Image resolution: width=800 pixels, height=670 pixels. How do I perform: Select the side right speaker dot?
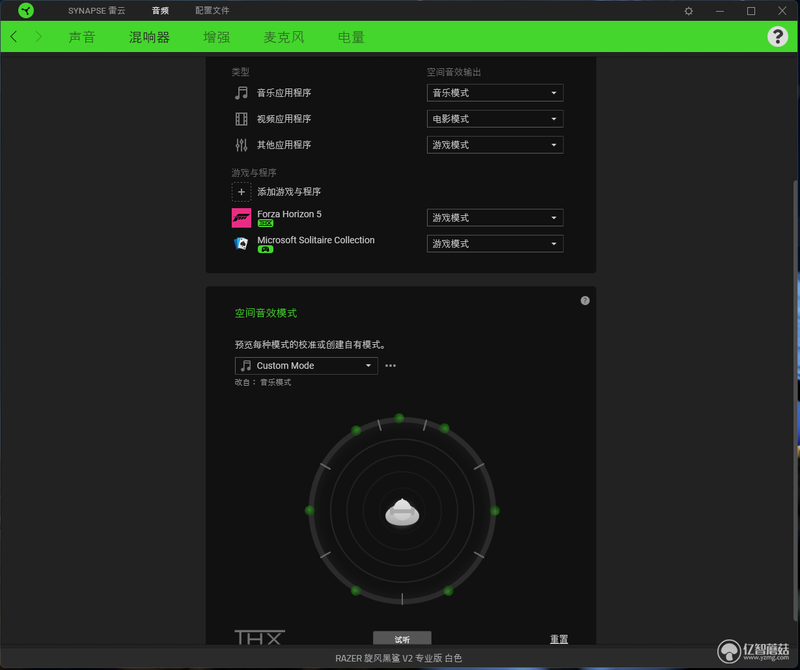click(494, 511)
